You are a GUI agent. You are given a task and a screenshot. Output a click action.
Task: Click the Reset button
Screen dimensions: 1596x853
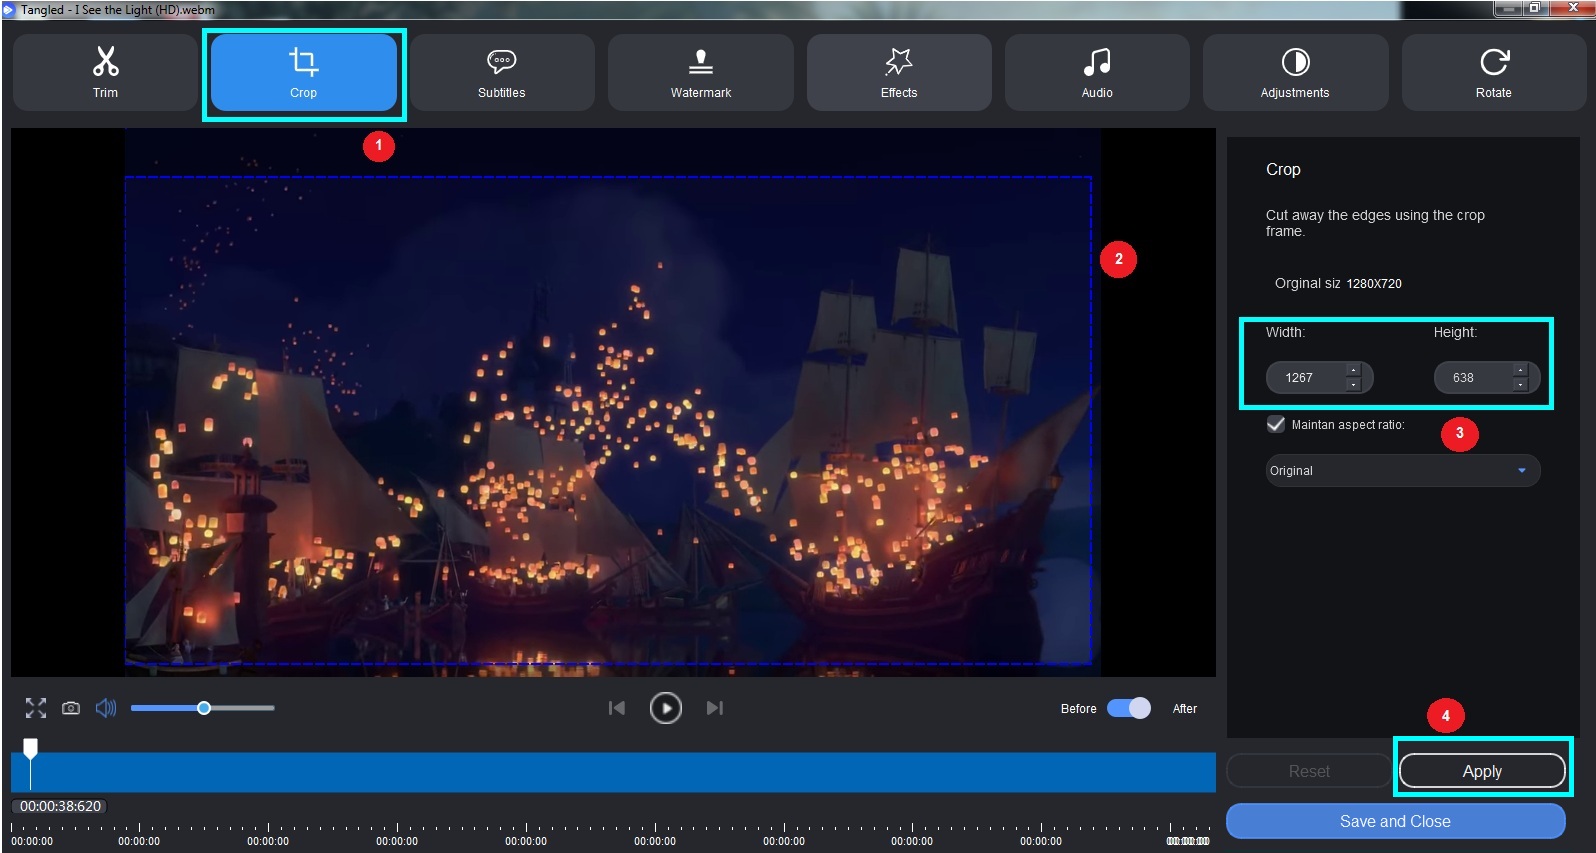pyautogui.click(x=1309, y=771)
